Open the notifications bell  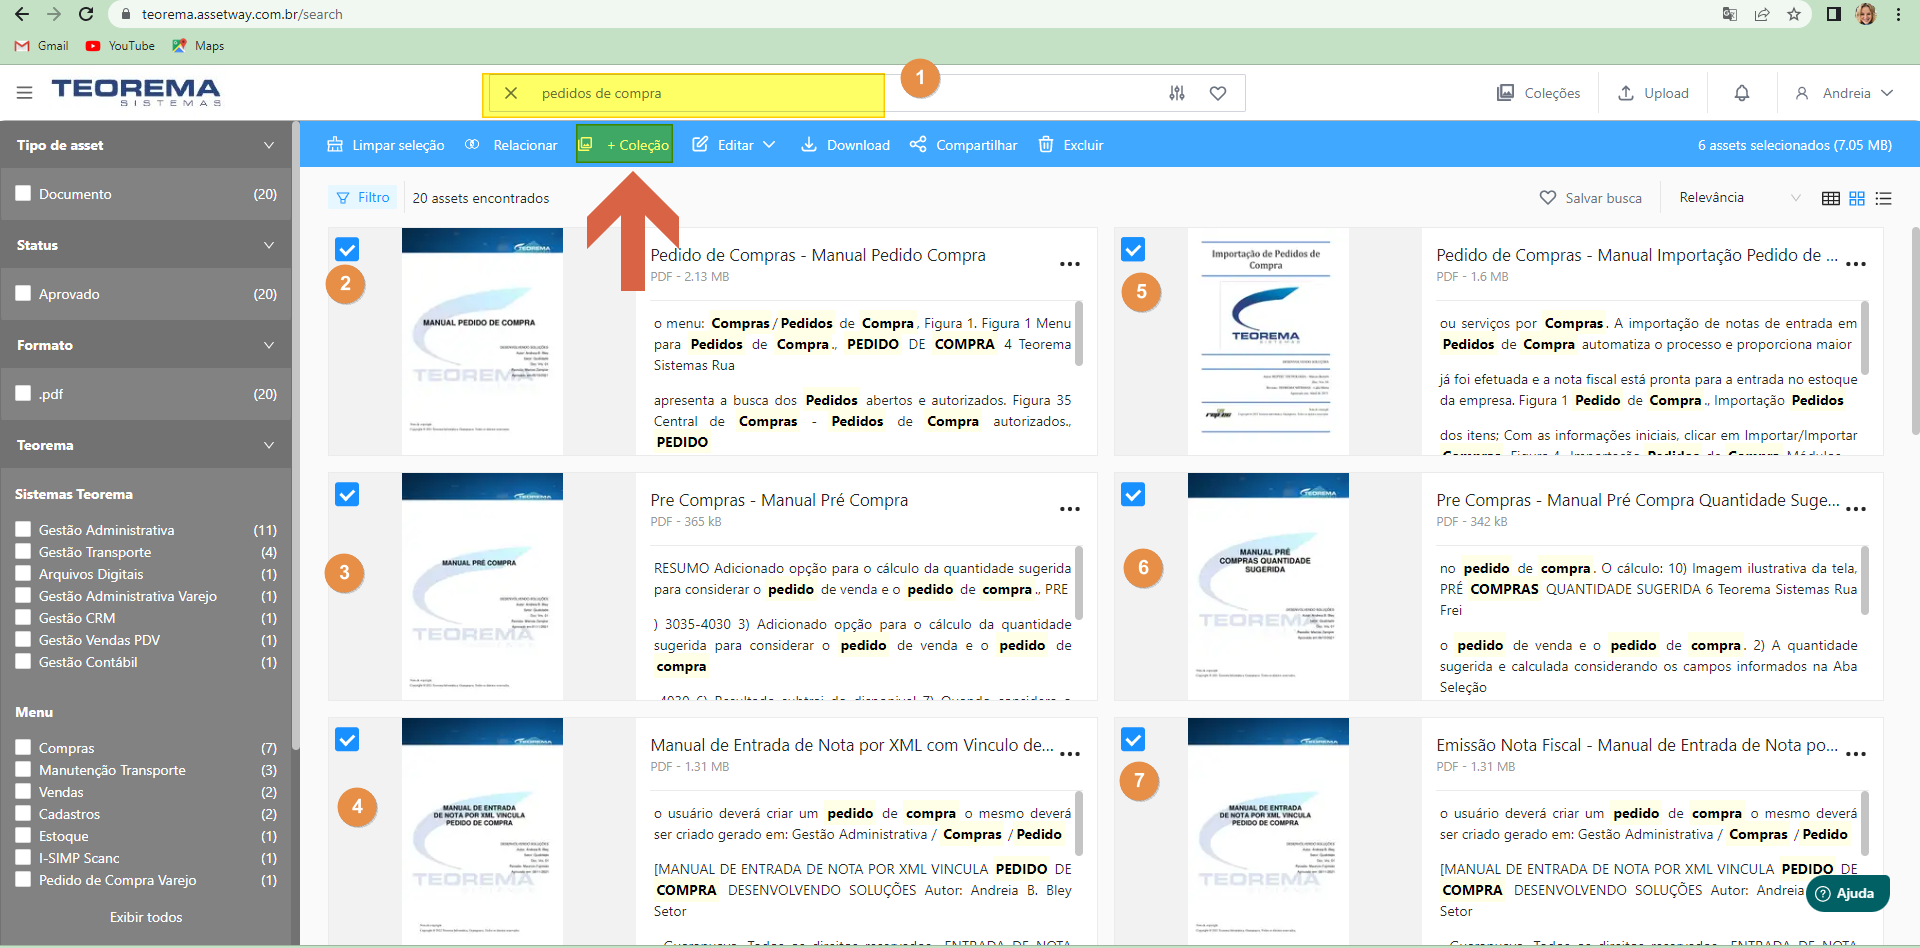[x=1742, y=93]
